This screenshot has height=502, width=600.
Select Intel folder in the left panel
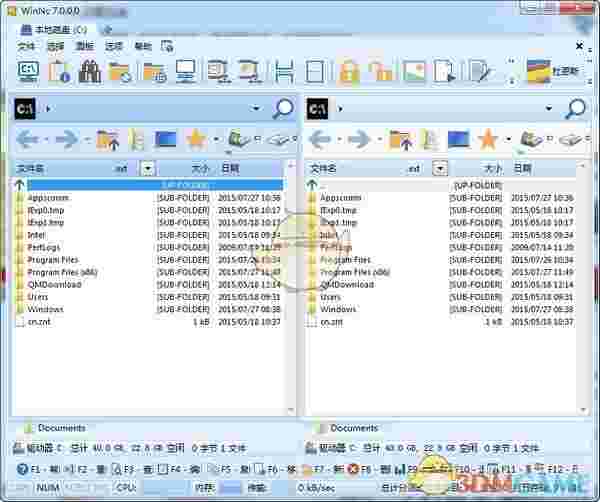(x=36, y=235)
